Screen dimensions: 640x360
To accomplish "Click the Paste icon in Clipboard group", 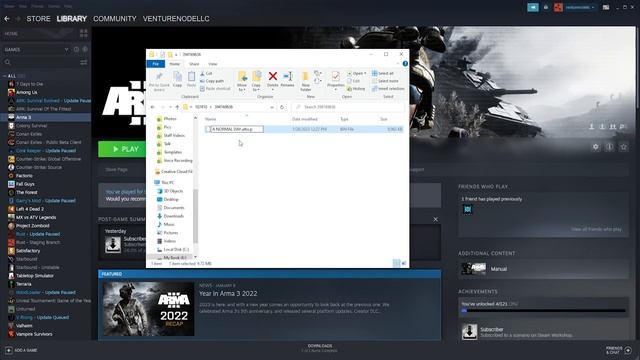I will (x=191, y=77).
